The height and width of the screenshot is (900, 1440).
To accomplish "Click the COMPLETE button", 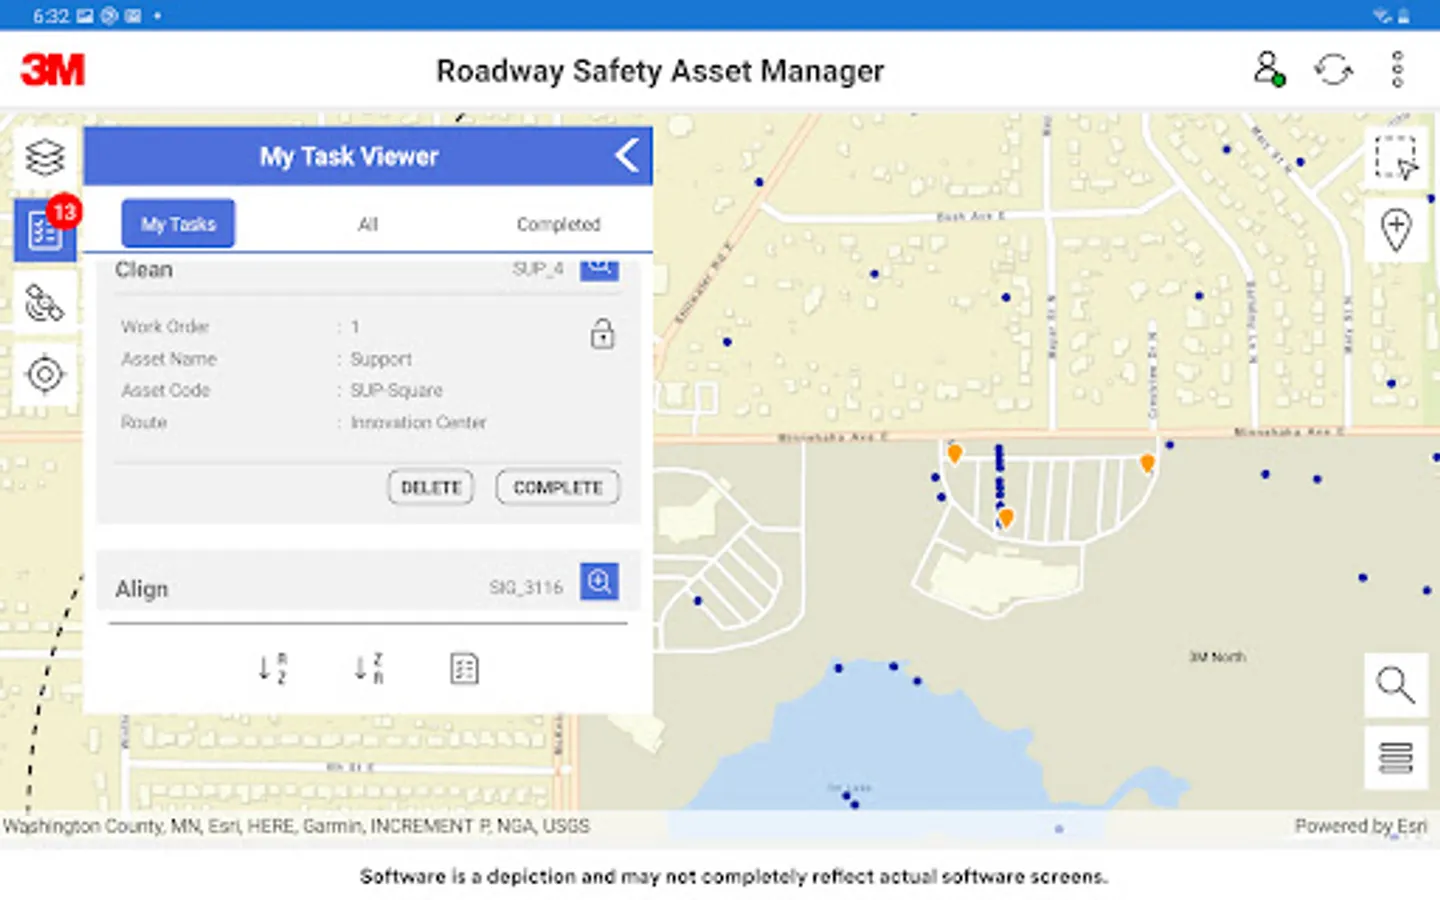I will [x=558, y=487].
